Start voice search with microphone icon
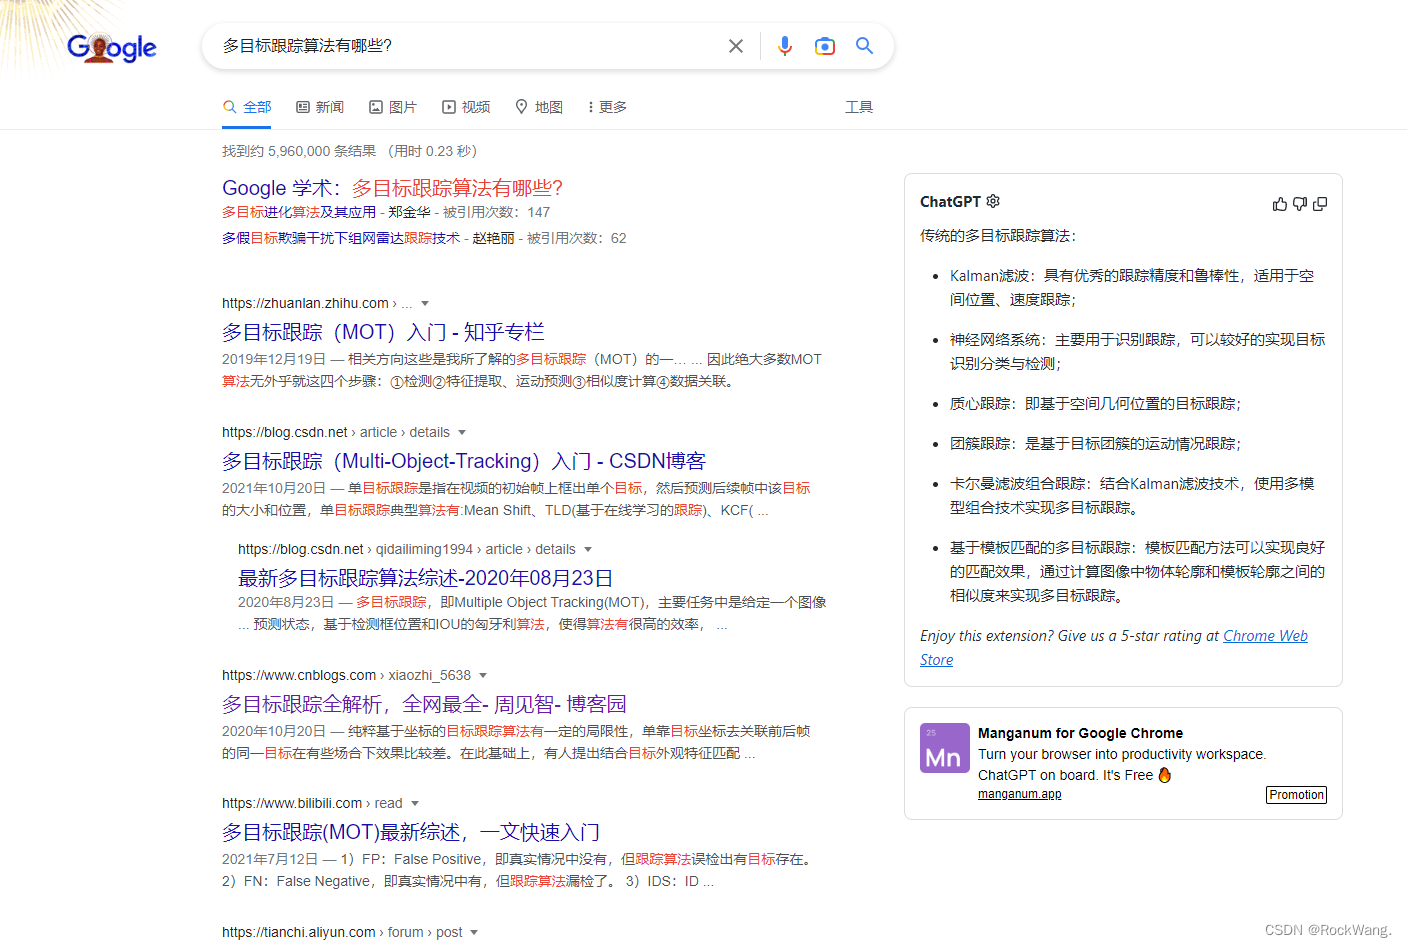The height and width of the screenshot is (947, 1407). [785, 46]
